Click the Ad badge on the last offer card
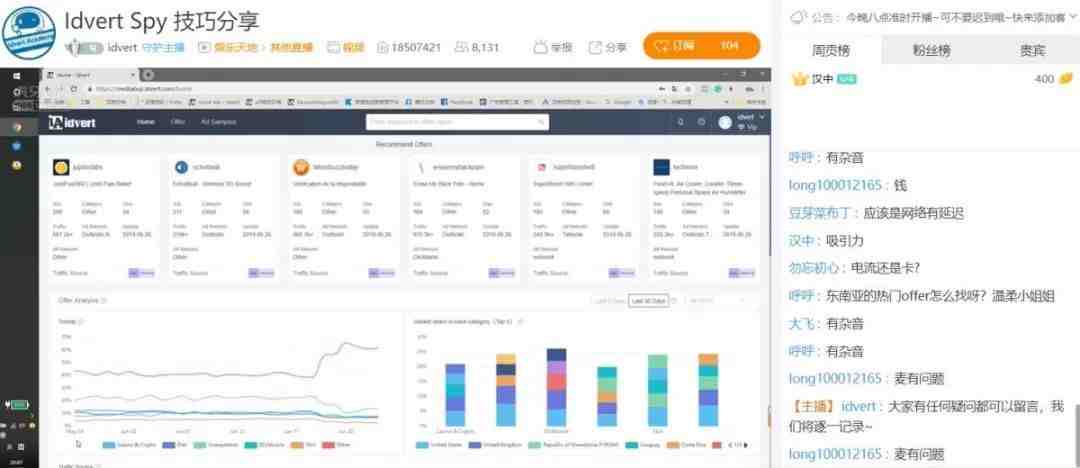1080x468 pixels. tap(742, 273)
